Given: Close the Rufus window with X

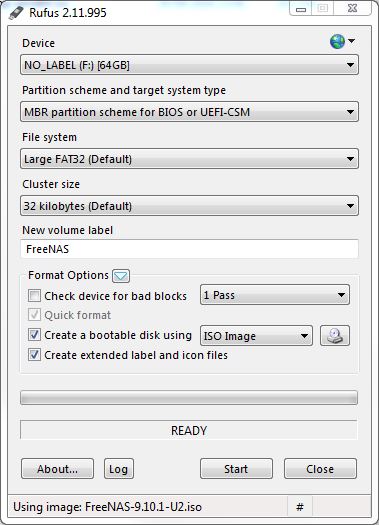Looking at the screenshot, I should 352,9.
